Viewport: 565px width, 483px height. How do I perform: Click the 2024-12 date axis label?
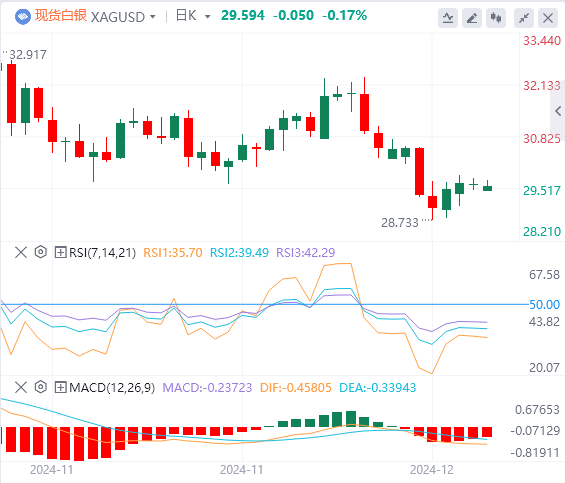click(x=432, y=470)
